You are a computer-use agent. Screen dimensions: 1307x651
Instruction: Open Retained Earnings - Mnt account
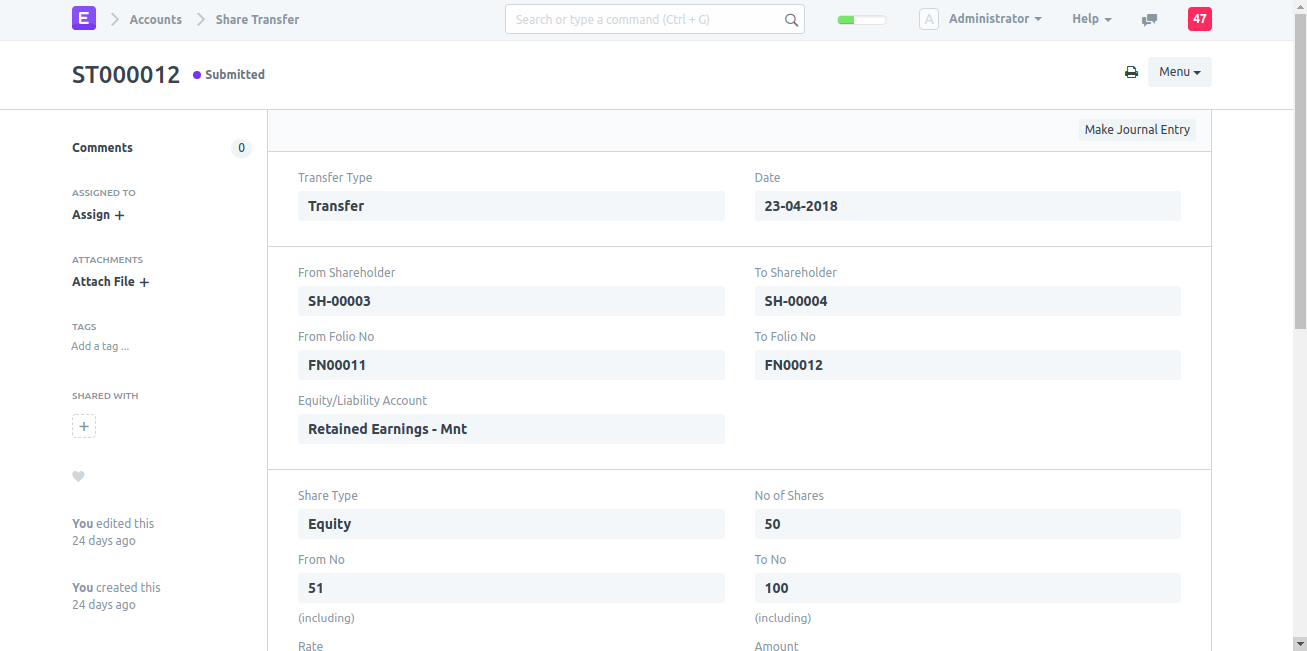click(511, 429)
